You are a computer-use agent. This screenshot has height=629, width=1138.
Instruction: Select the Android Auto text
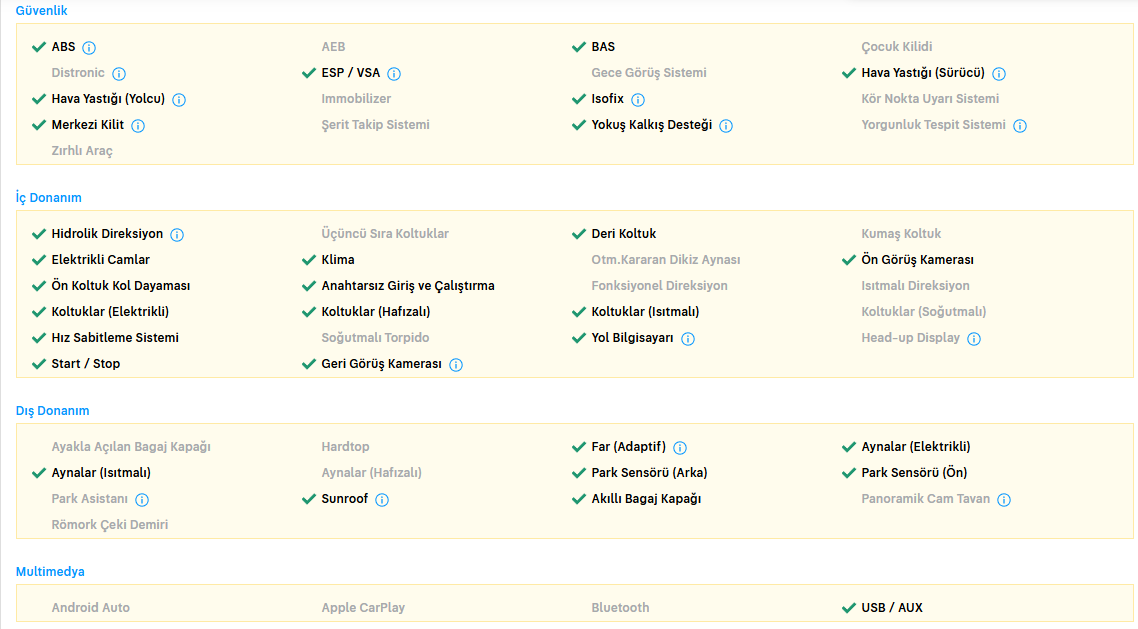tap(91, 609)
